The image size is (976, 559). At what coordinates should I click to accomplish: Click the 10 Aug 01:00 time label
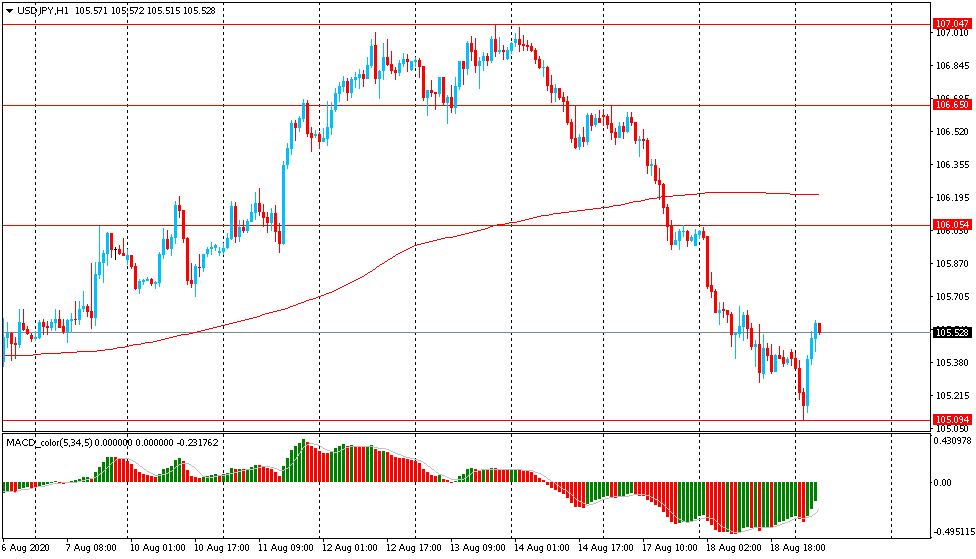point(157,548)
